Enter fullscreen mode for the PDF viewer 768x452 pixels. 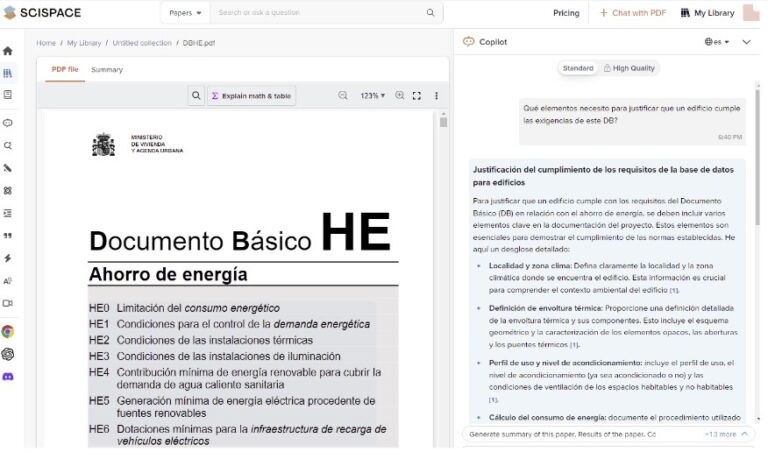tap(417, 95)
